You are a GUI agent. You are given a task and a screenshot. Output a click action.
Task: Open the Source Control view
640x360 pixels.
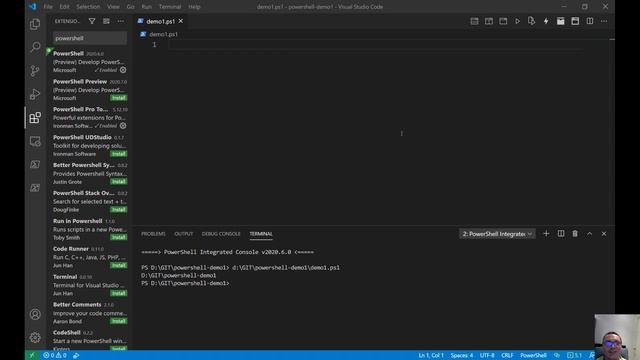pyautogui.click(x=35, y=71)
